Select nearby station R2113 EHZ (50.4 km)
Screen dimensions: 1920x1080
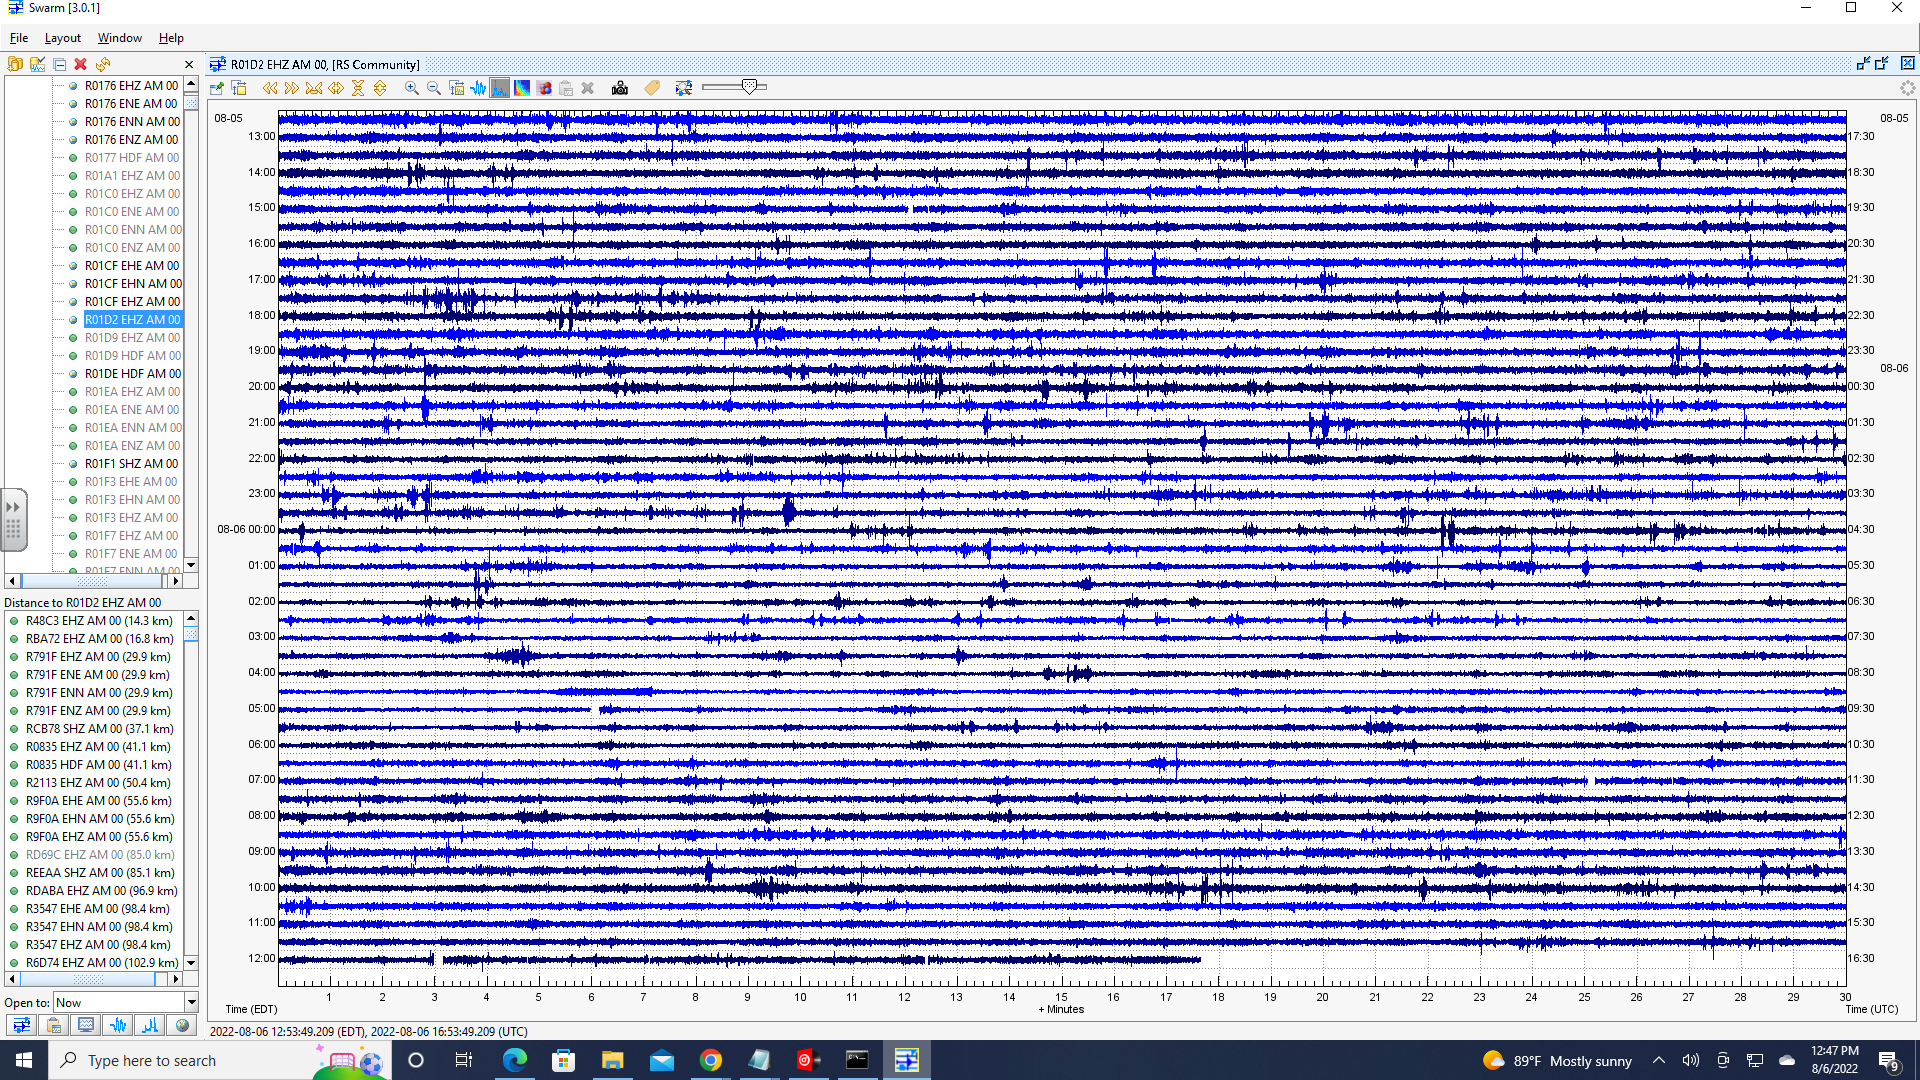click(x=98, y=783)
